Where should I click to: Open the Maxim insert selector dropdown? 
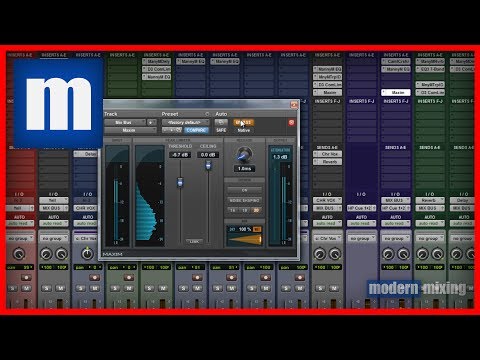click(130, 130)
